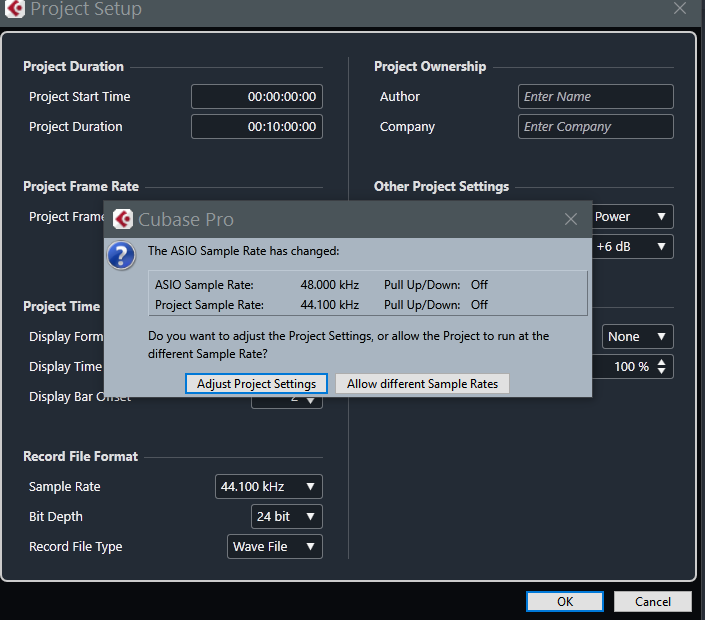Open the partially hidden Display Bar Offset dropdown
Image resolution: width=705 pixels, height=620 pixels.
click(x=286, y=402)
